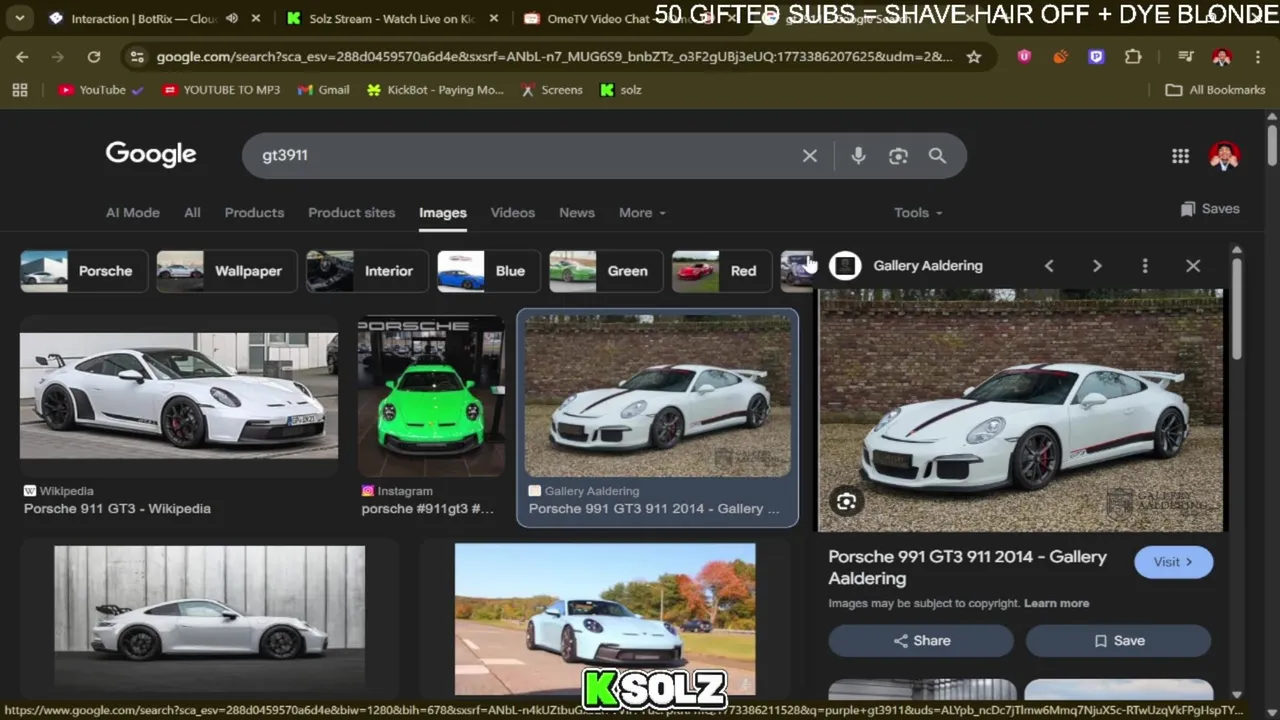The image size is (1280, 720).
Task: Open the Screens bookmark
Action: 551,90
